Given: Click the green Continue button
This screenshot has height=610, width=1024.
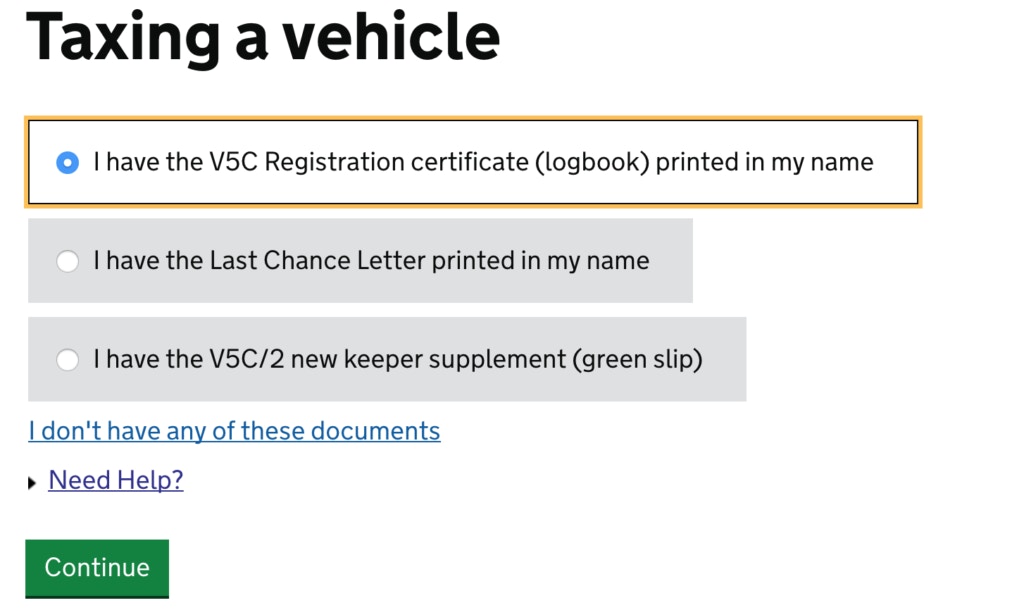Looking at the screenshot, I should click(x=96, y=568).
